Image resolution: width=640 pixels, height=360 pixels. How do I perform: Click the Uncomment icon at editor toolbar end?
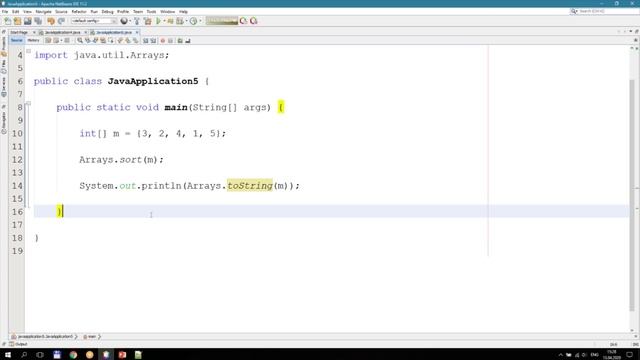click(188, 40)
